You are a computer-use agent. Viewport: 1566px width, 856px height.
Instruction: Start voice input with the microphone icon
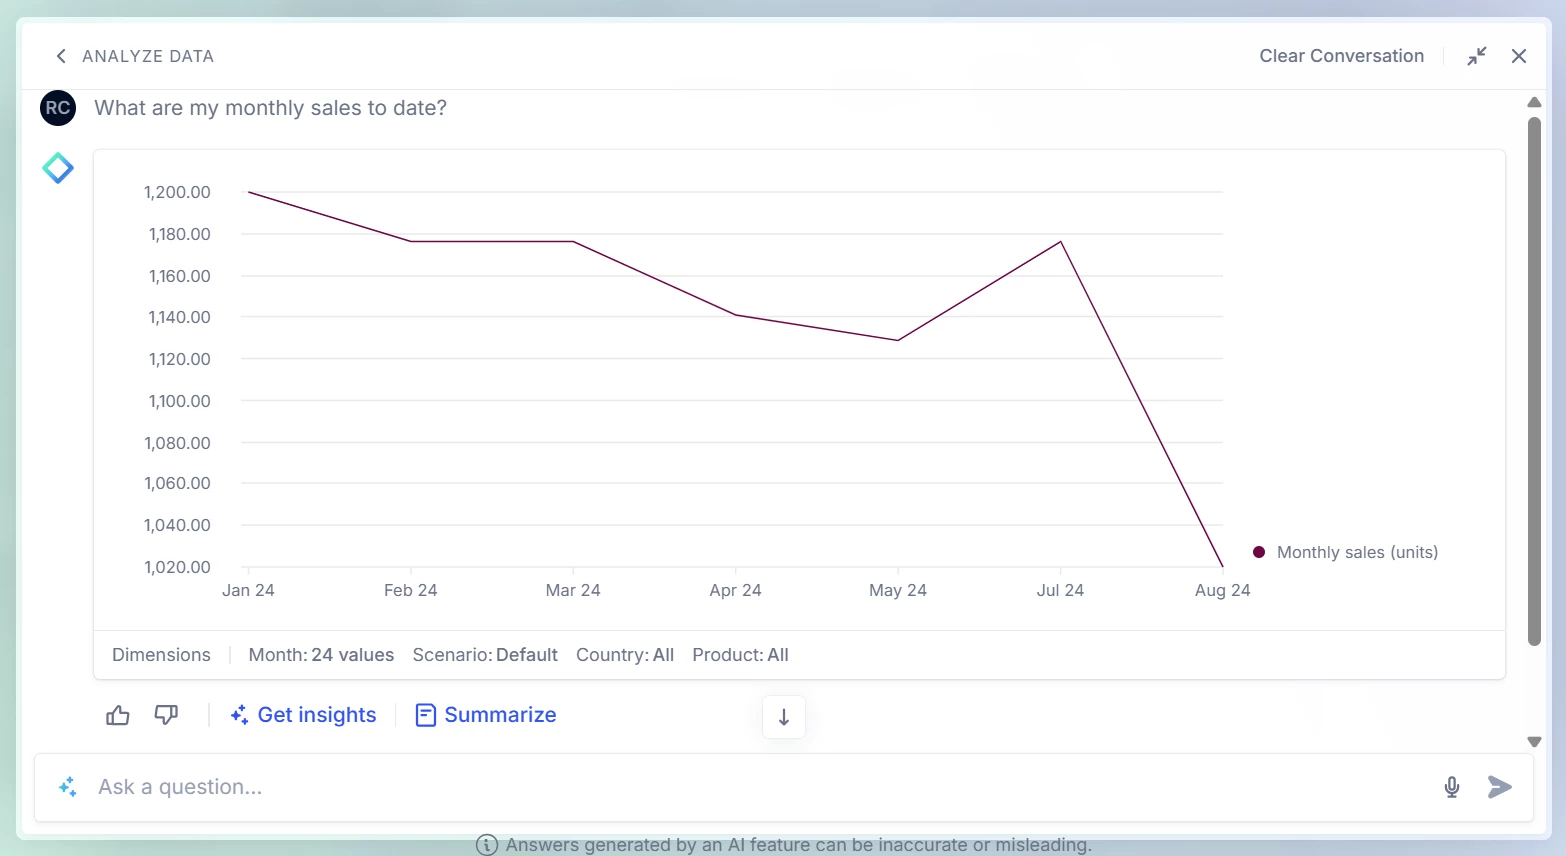tap(1452, 787)
